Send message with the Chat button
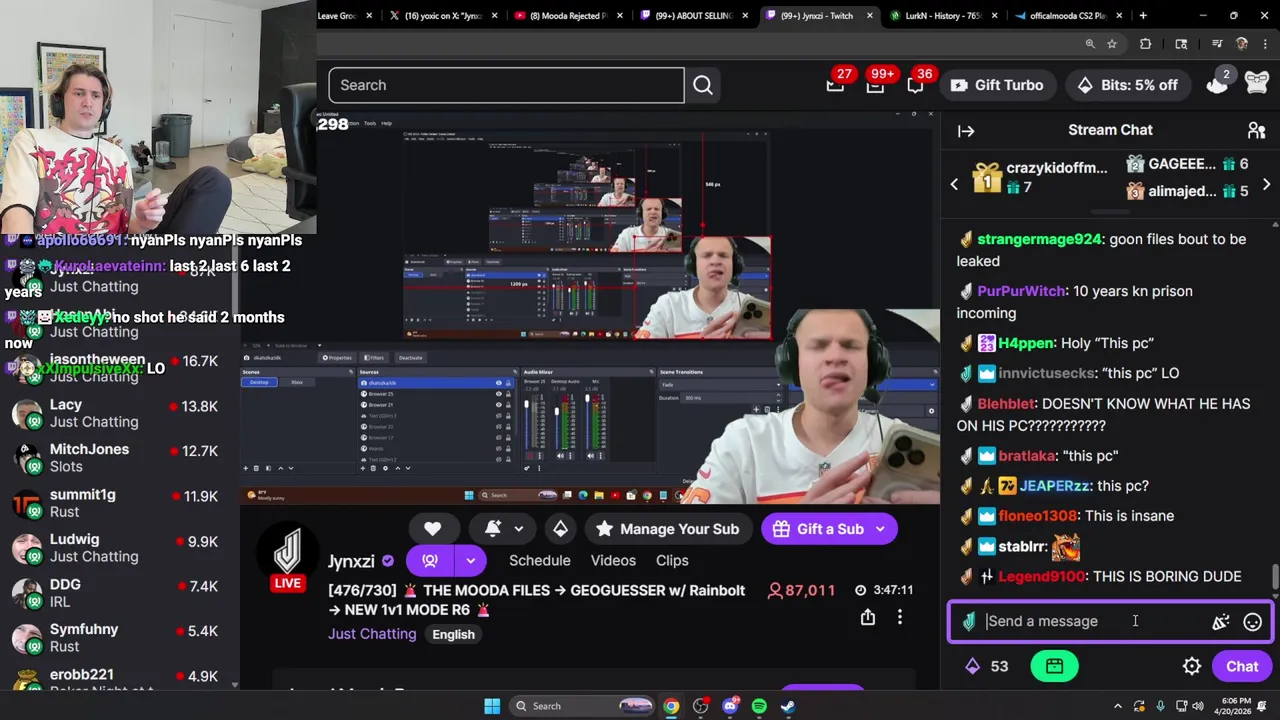The image size is (1280, 720). (1242, 666)
